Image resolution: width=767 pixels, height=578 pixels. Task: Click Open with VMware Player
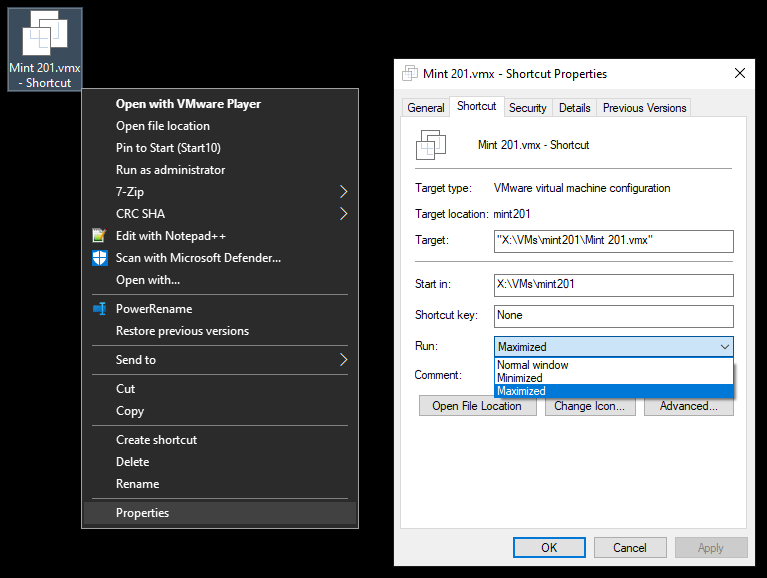coord(220,104)
